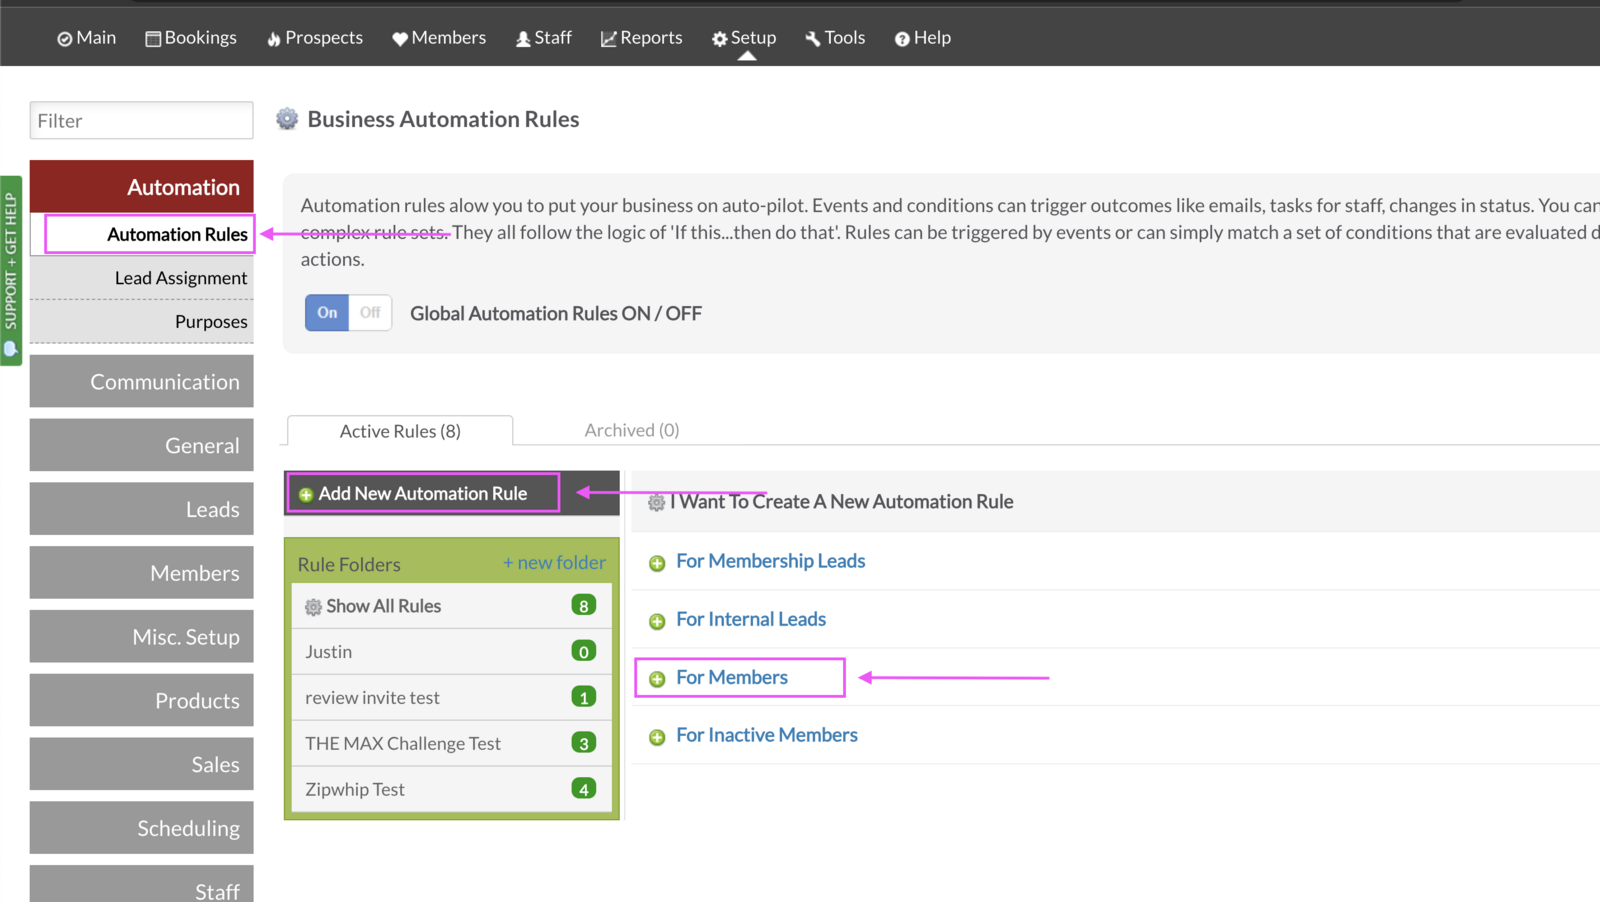Select the For Members rule type link
The width and height of the screenshot is (1600, 902).
[732, 677]
